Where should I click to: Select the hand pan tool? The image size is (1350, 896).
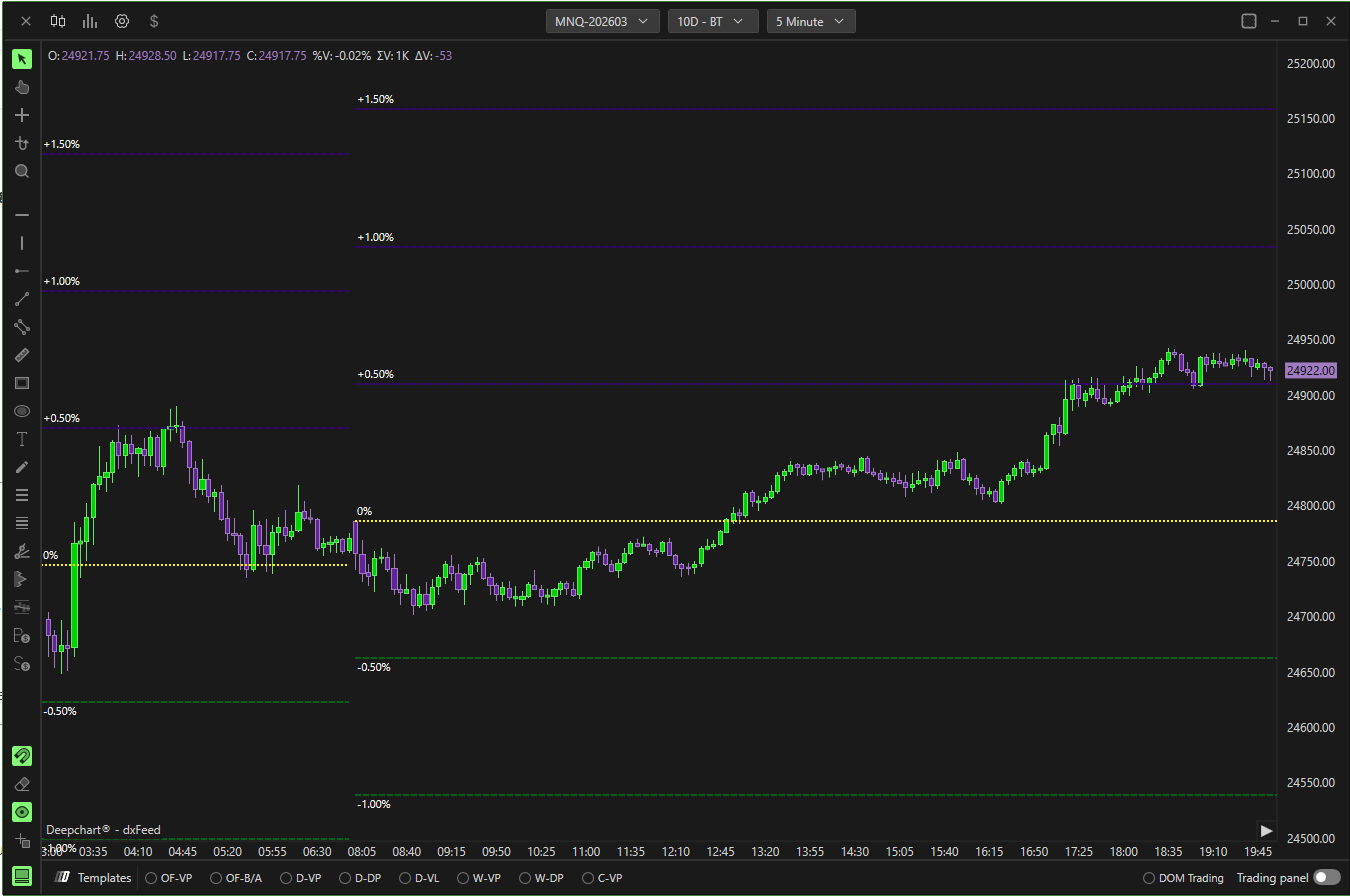tap(22, 87)
